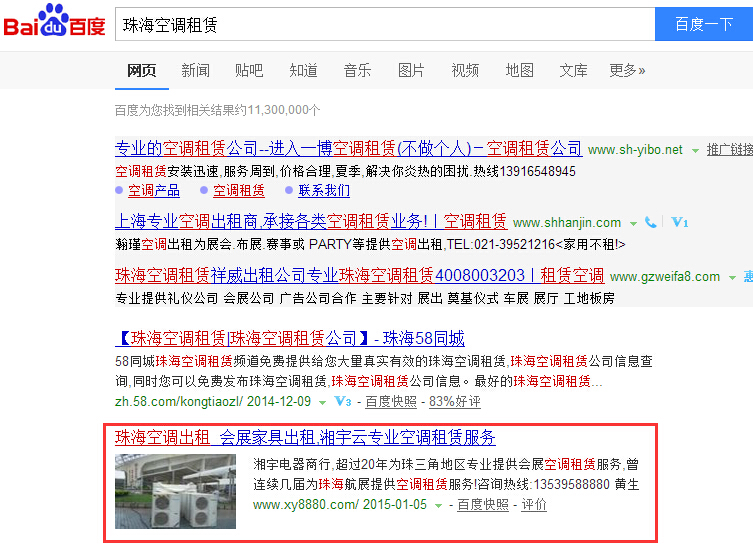
Task: Expand dropdown arrow next to www.gzweifa8.com
Action: [732, 278]
